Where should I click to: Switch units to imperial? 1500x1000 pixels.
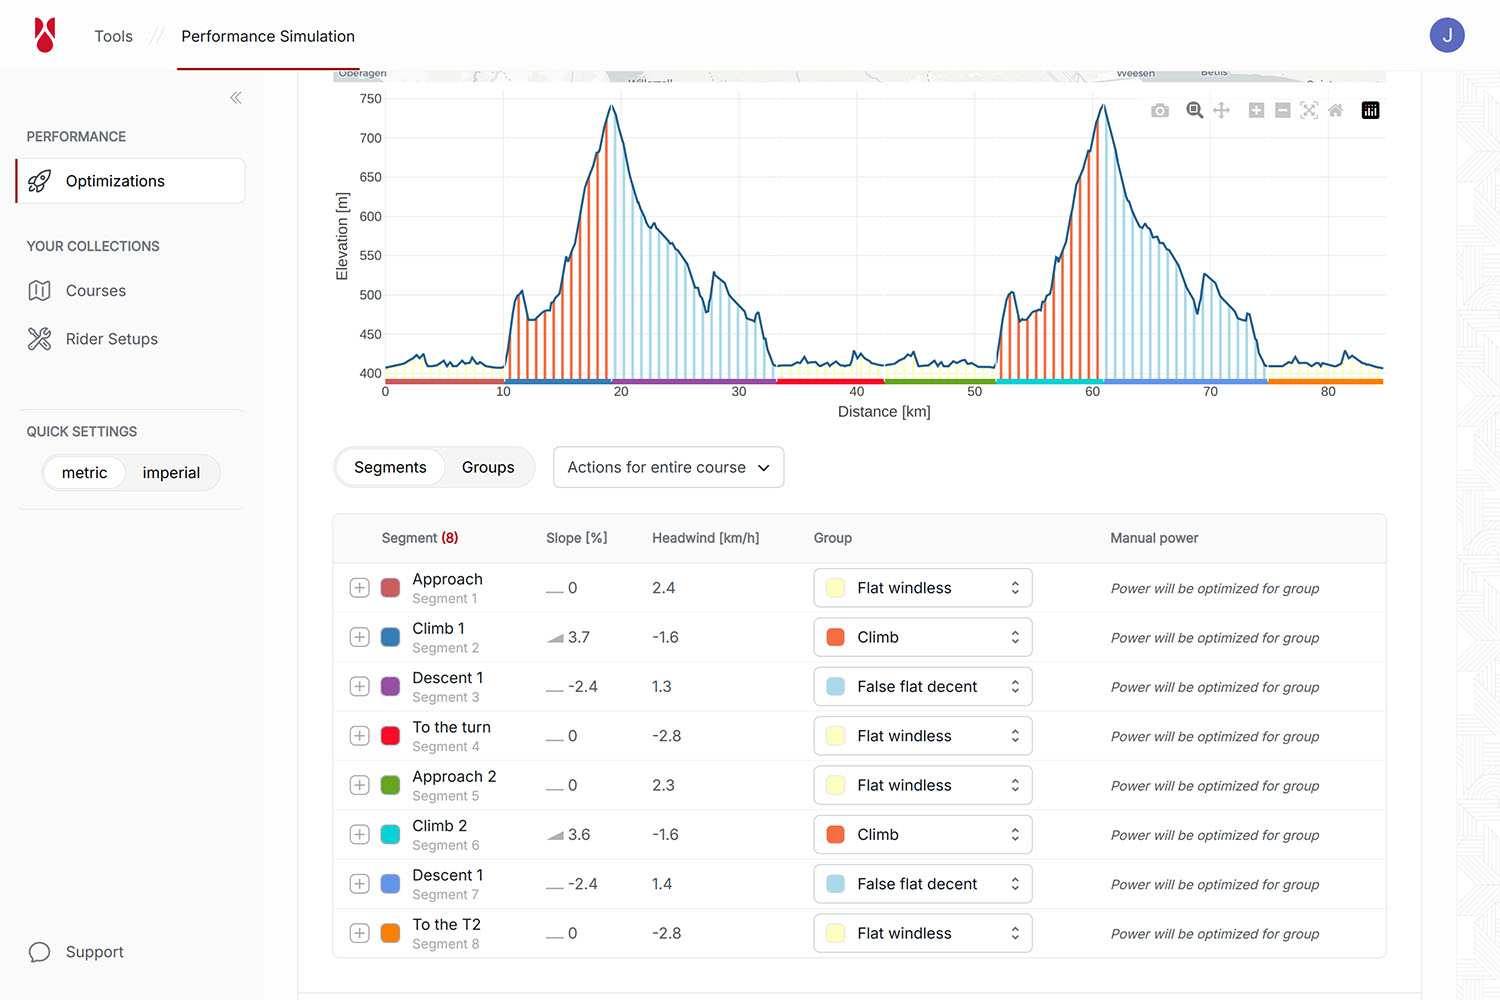click(171, 473)
